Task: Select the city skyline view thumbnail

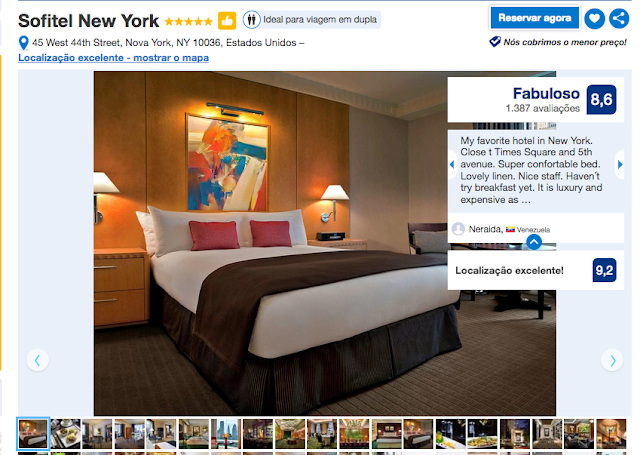Action: click(226, 433)
